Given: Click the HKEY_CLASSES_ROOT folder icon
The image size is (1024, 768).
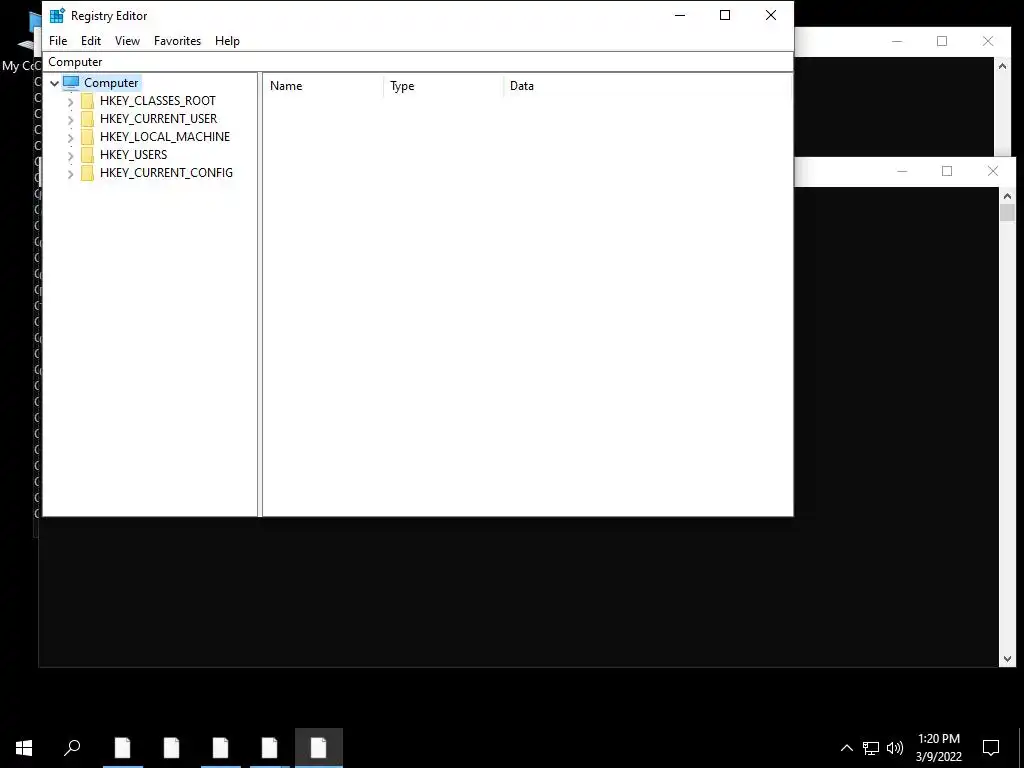Looking at the screenshot, I should [88, 101].
